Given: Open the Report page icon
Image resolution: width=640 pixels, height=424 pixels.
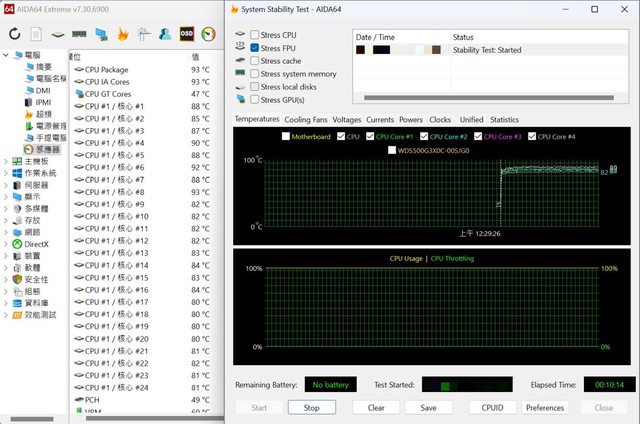Looking at the screenshot, I should coord(37,34).
